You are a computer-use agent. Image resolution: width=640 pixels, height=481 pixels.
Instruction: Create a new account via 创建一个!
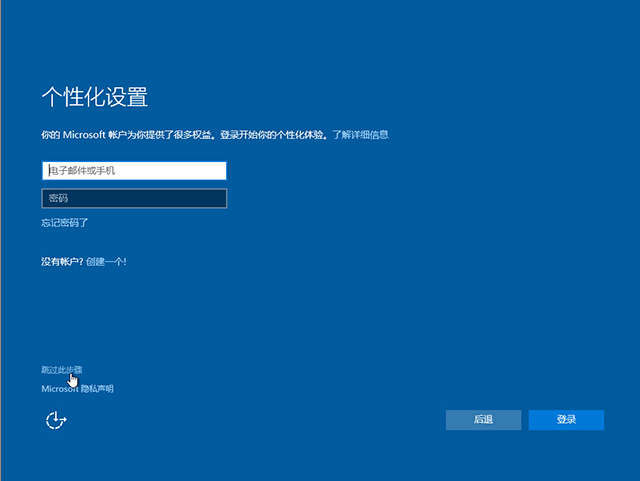(x=106, y=261)
